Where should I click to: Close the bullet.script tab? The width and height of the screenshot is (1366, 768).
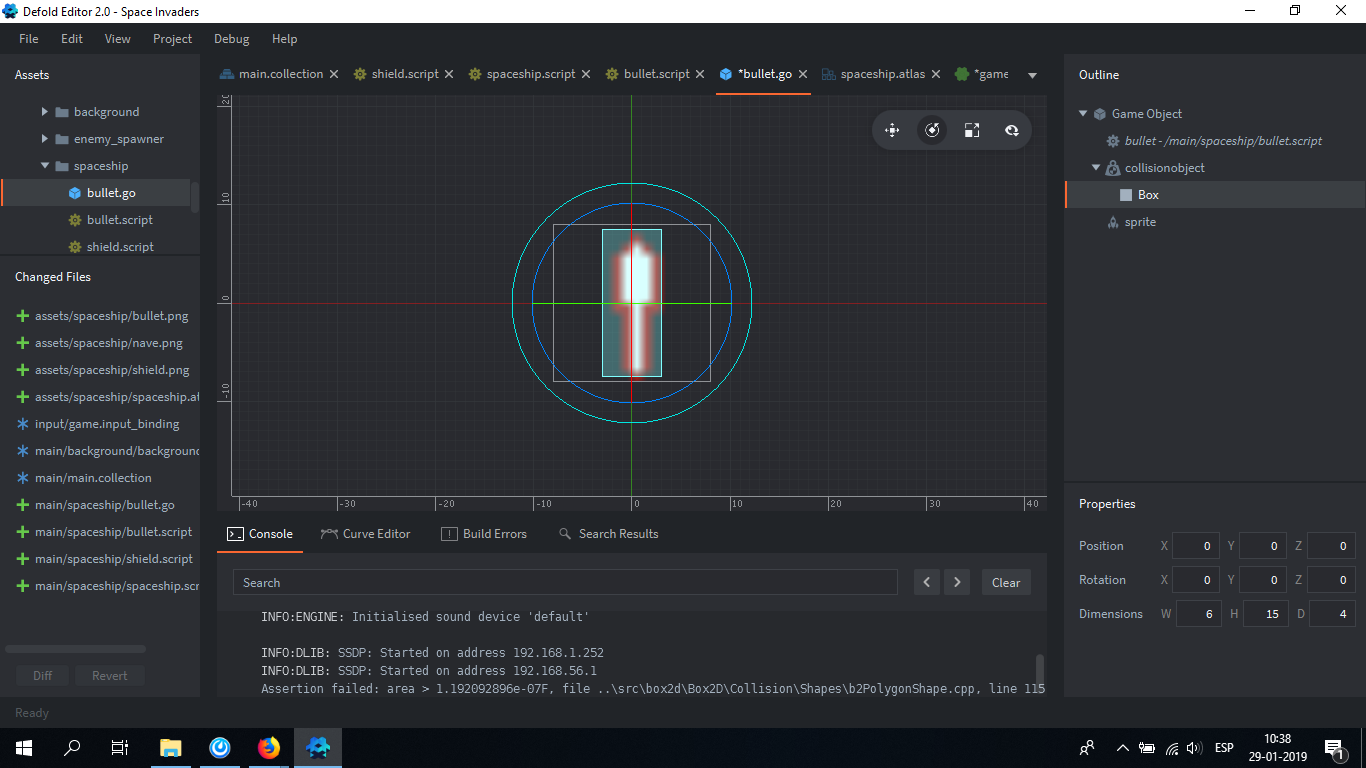700,74
